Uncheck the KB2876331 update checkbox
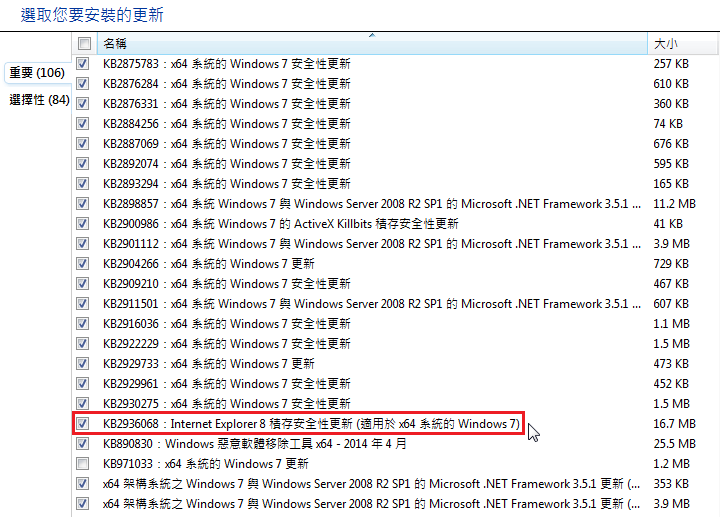Viewport: 720px width, 517px height. pos(83,103)
